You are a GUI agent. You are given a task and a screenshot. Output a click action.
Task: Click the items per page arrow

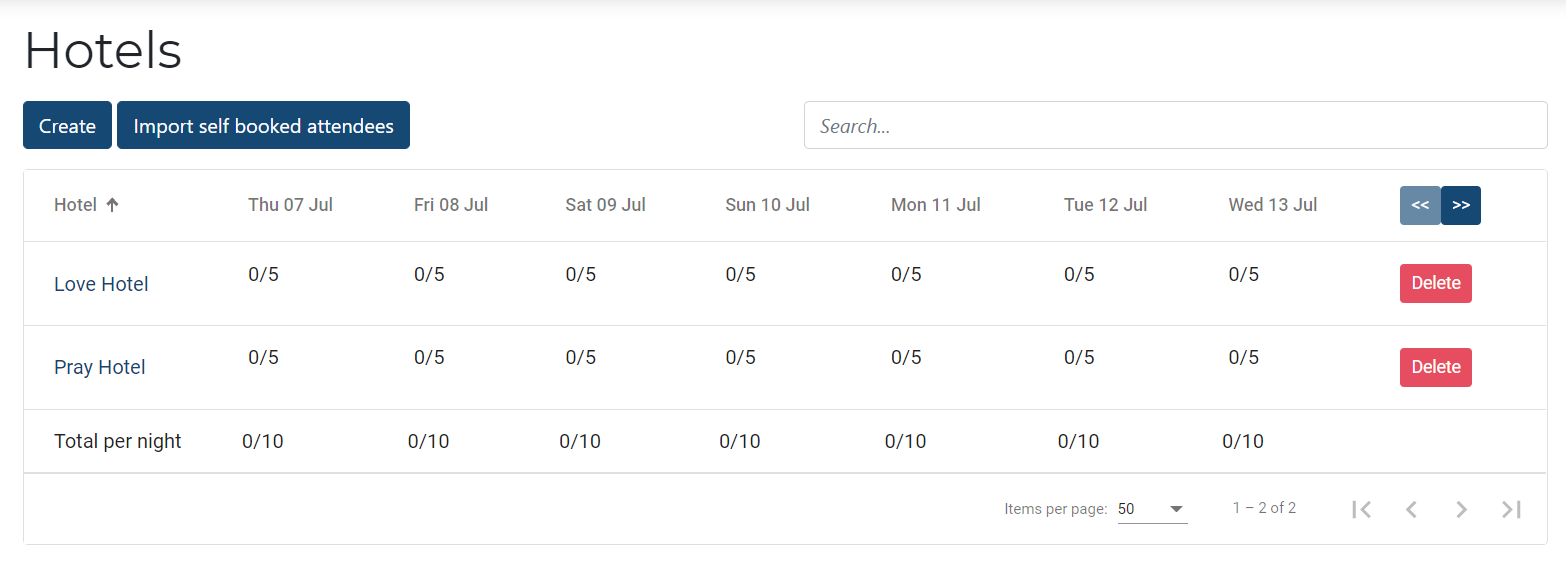(x=1176, y=509)
